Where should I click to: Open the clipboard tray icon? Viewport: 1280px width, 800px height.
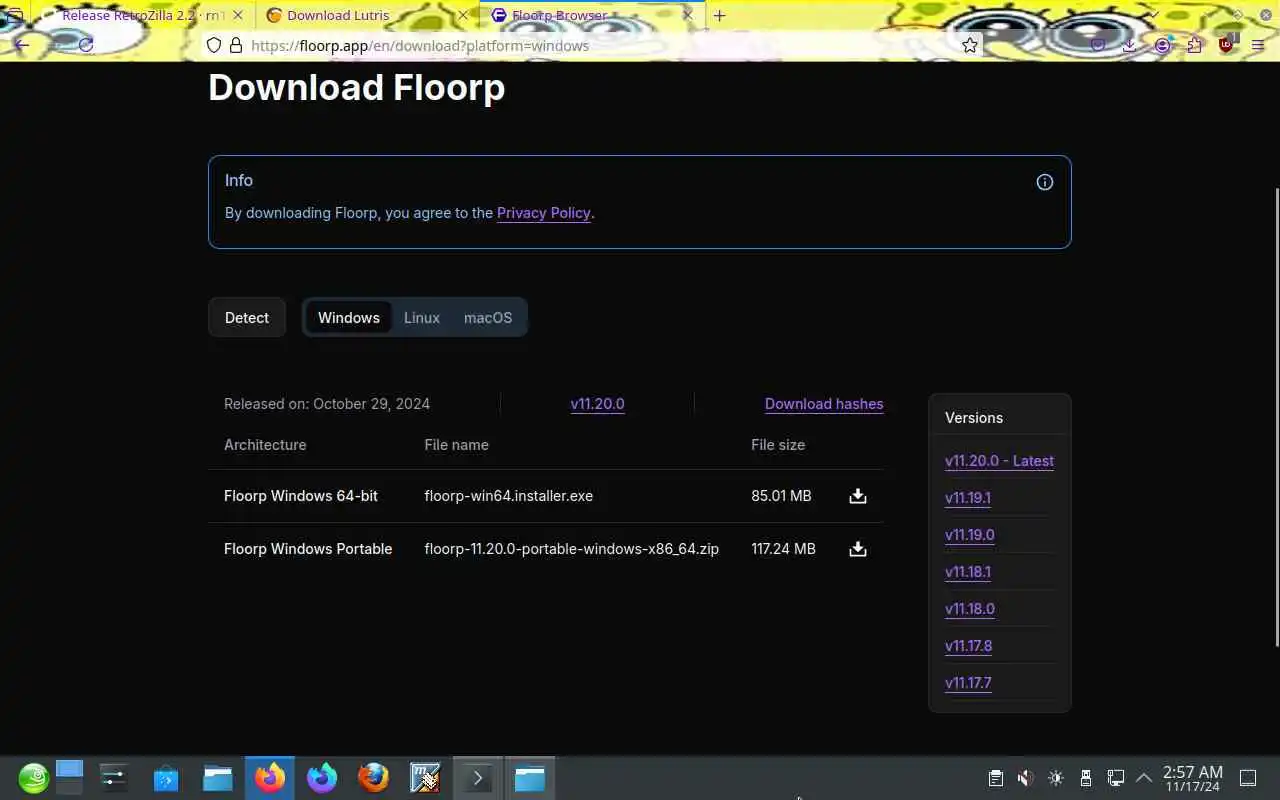(x=995, y=778)
